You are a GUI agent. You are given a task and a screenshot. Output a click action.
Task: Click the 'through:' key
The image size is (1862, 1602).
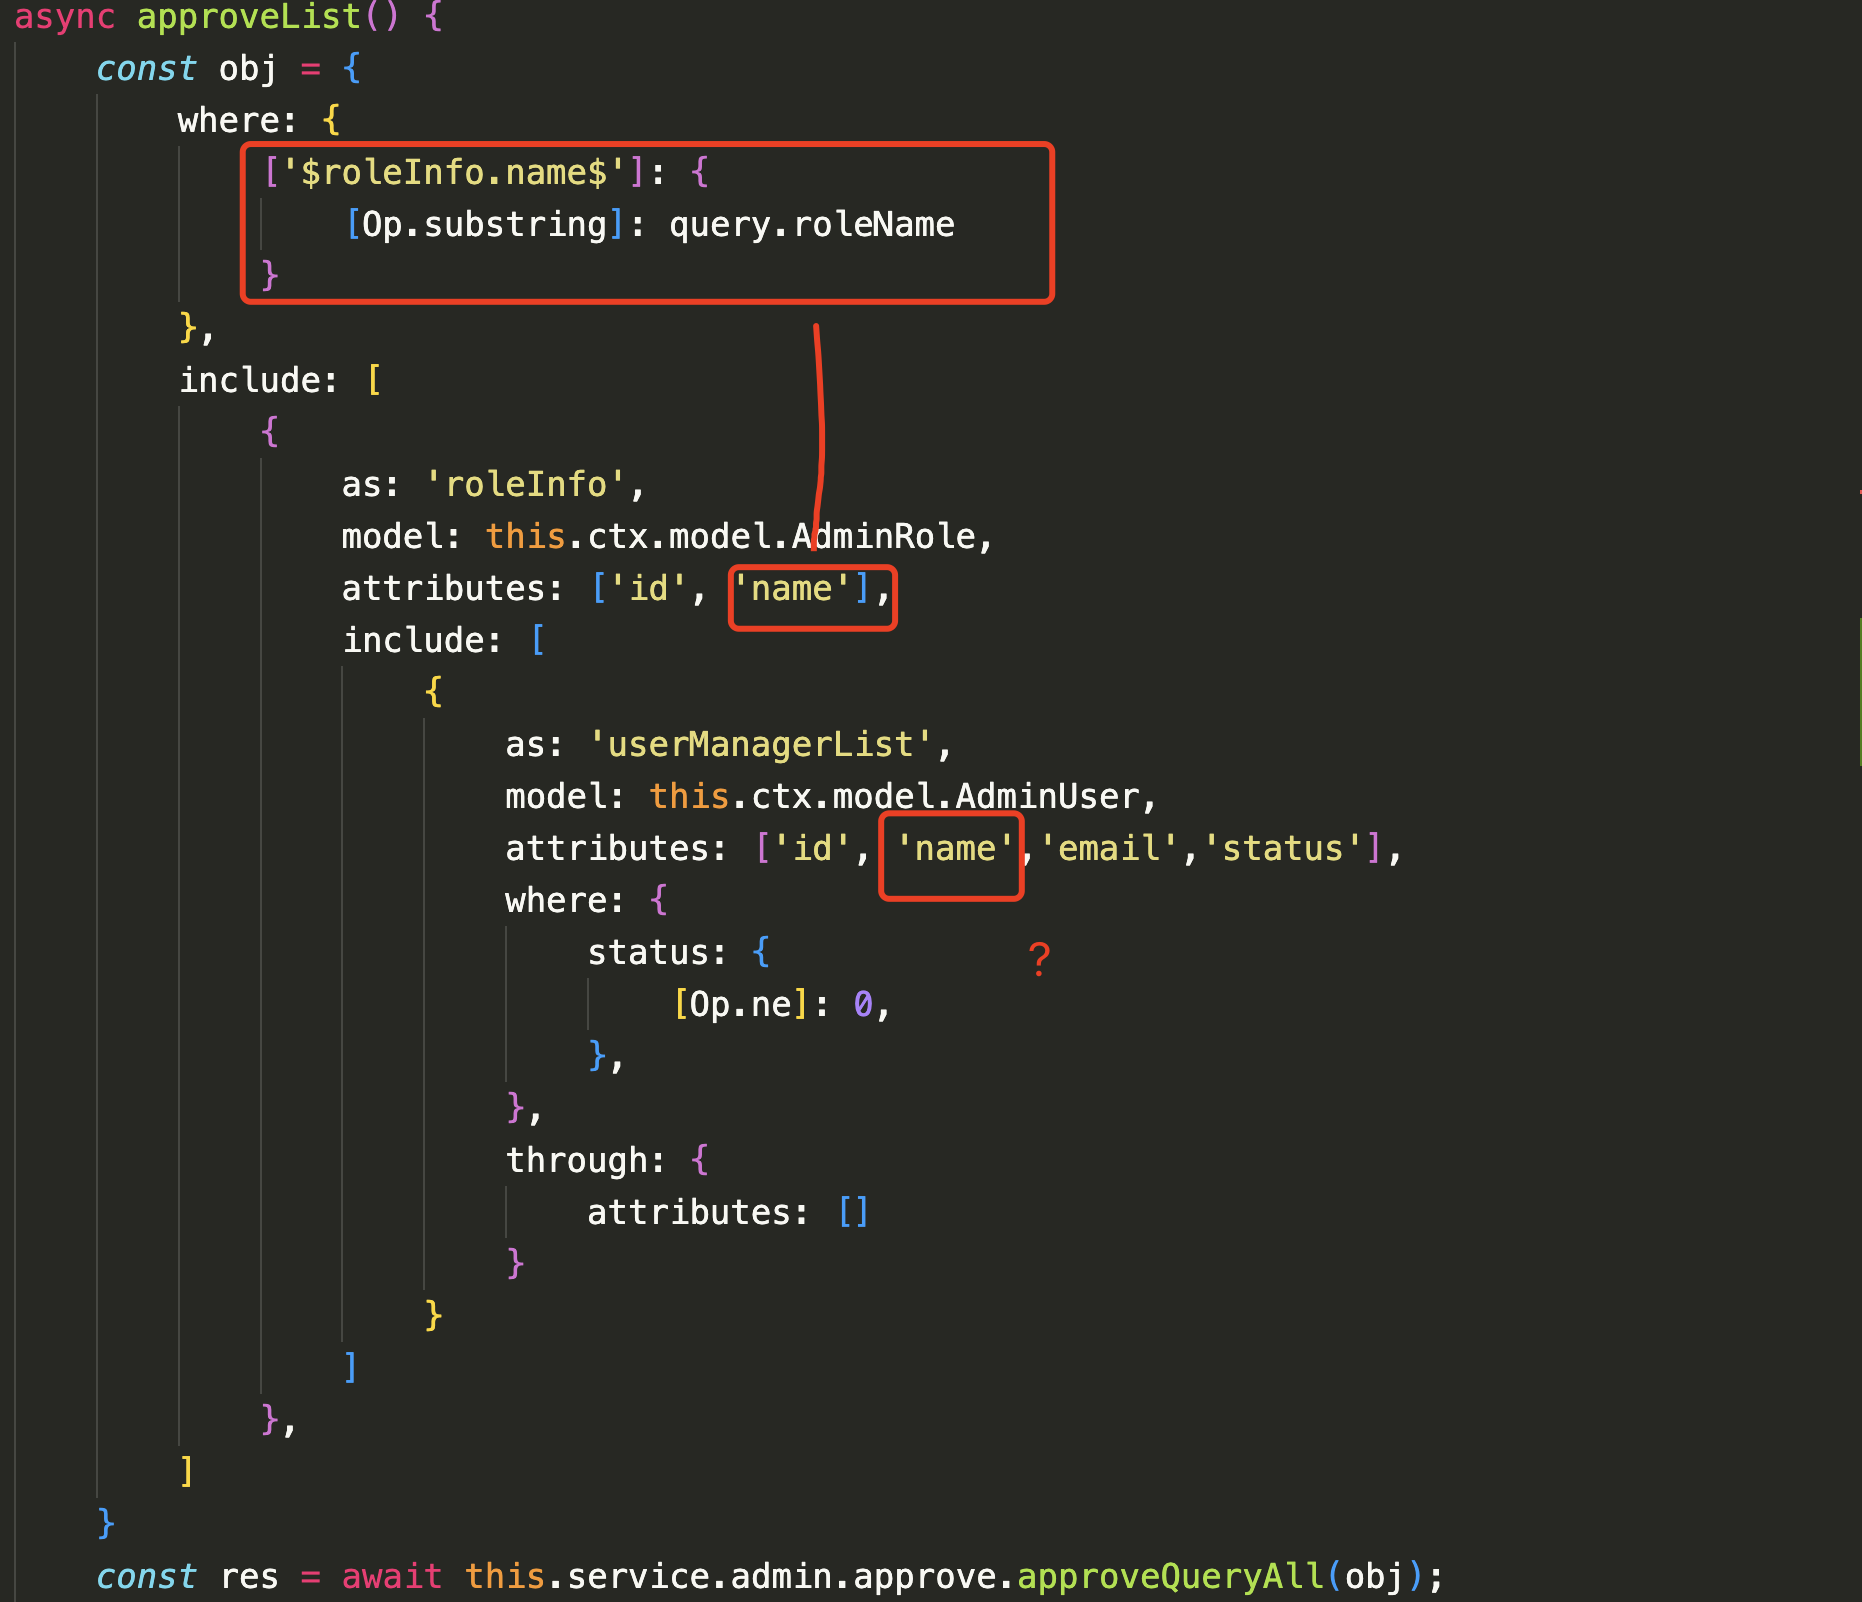pos(585,1160)
